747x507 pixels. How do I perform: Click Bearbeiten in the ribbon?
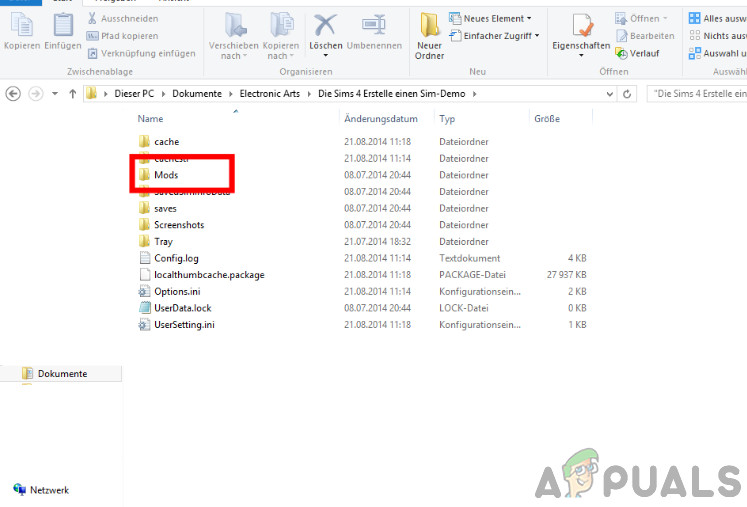[x=645, y=36]
